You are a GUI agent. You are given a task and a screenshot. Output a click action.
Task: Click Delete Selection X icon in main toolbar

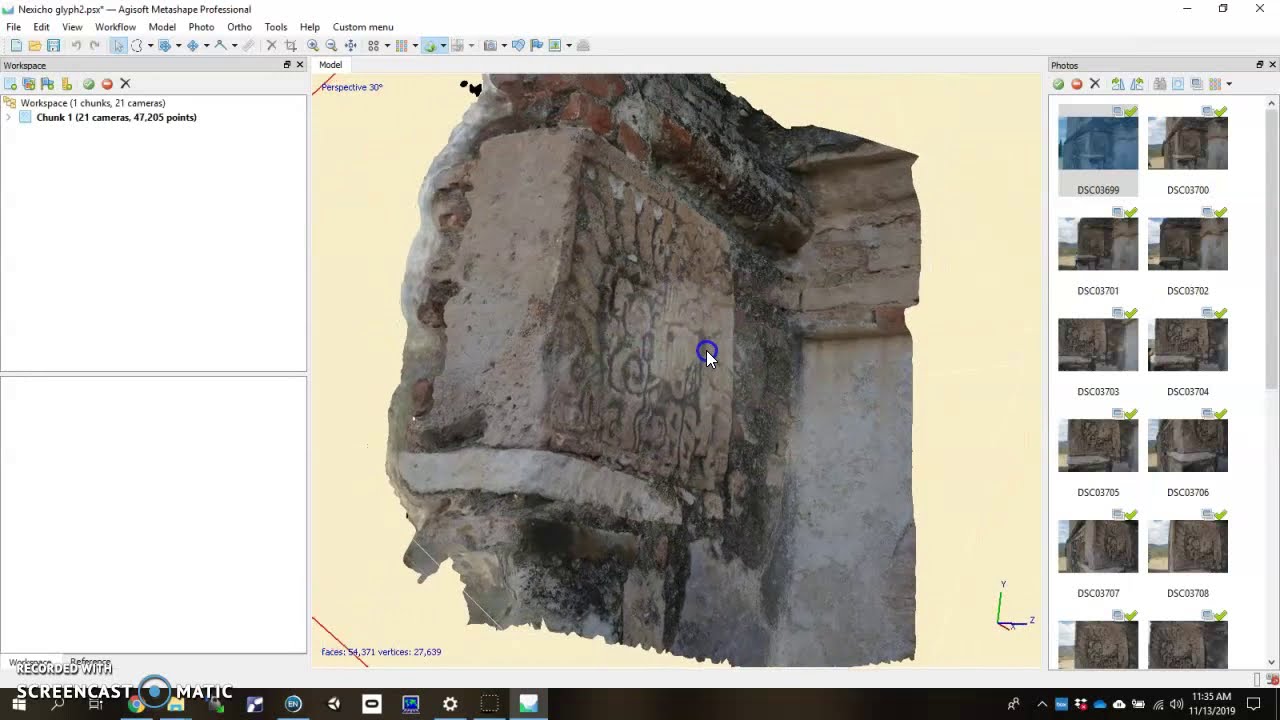coord(271,45)
